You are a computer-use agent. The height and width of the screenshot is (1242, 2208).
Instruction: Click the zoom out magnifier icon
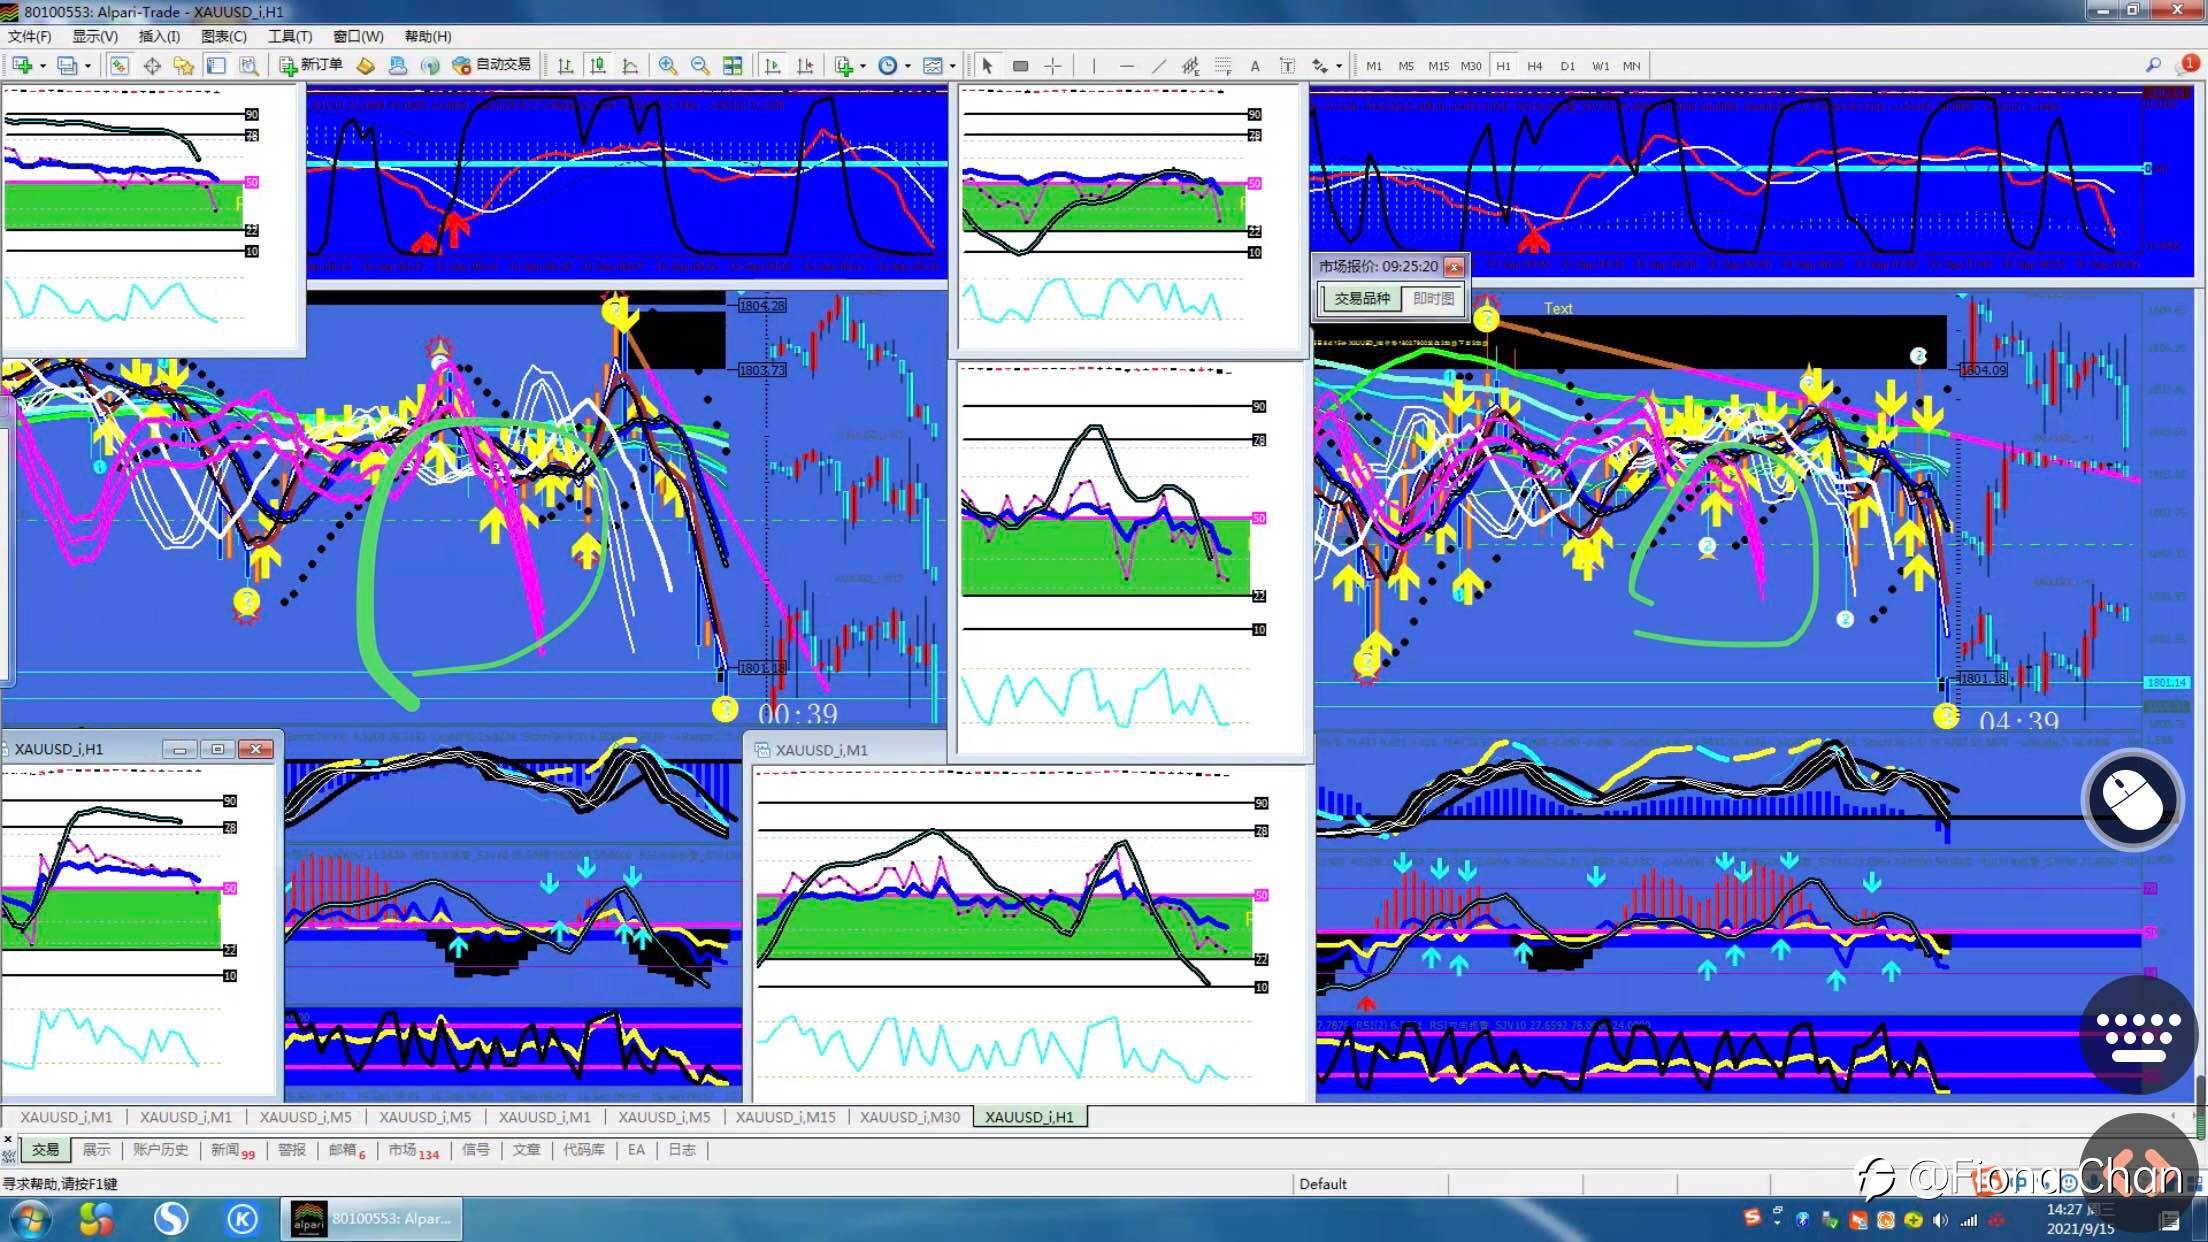tap(700, 65)
